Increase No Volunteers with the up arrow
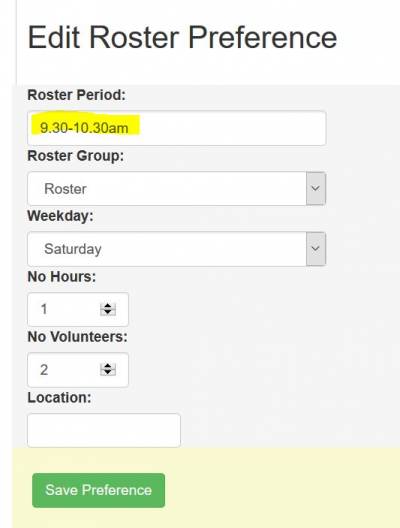The width and height of the screenshot is (400, 528). point(108,366)
